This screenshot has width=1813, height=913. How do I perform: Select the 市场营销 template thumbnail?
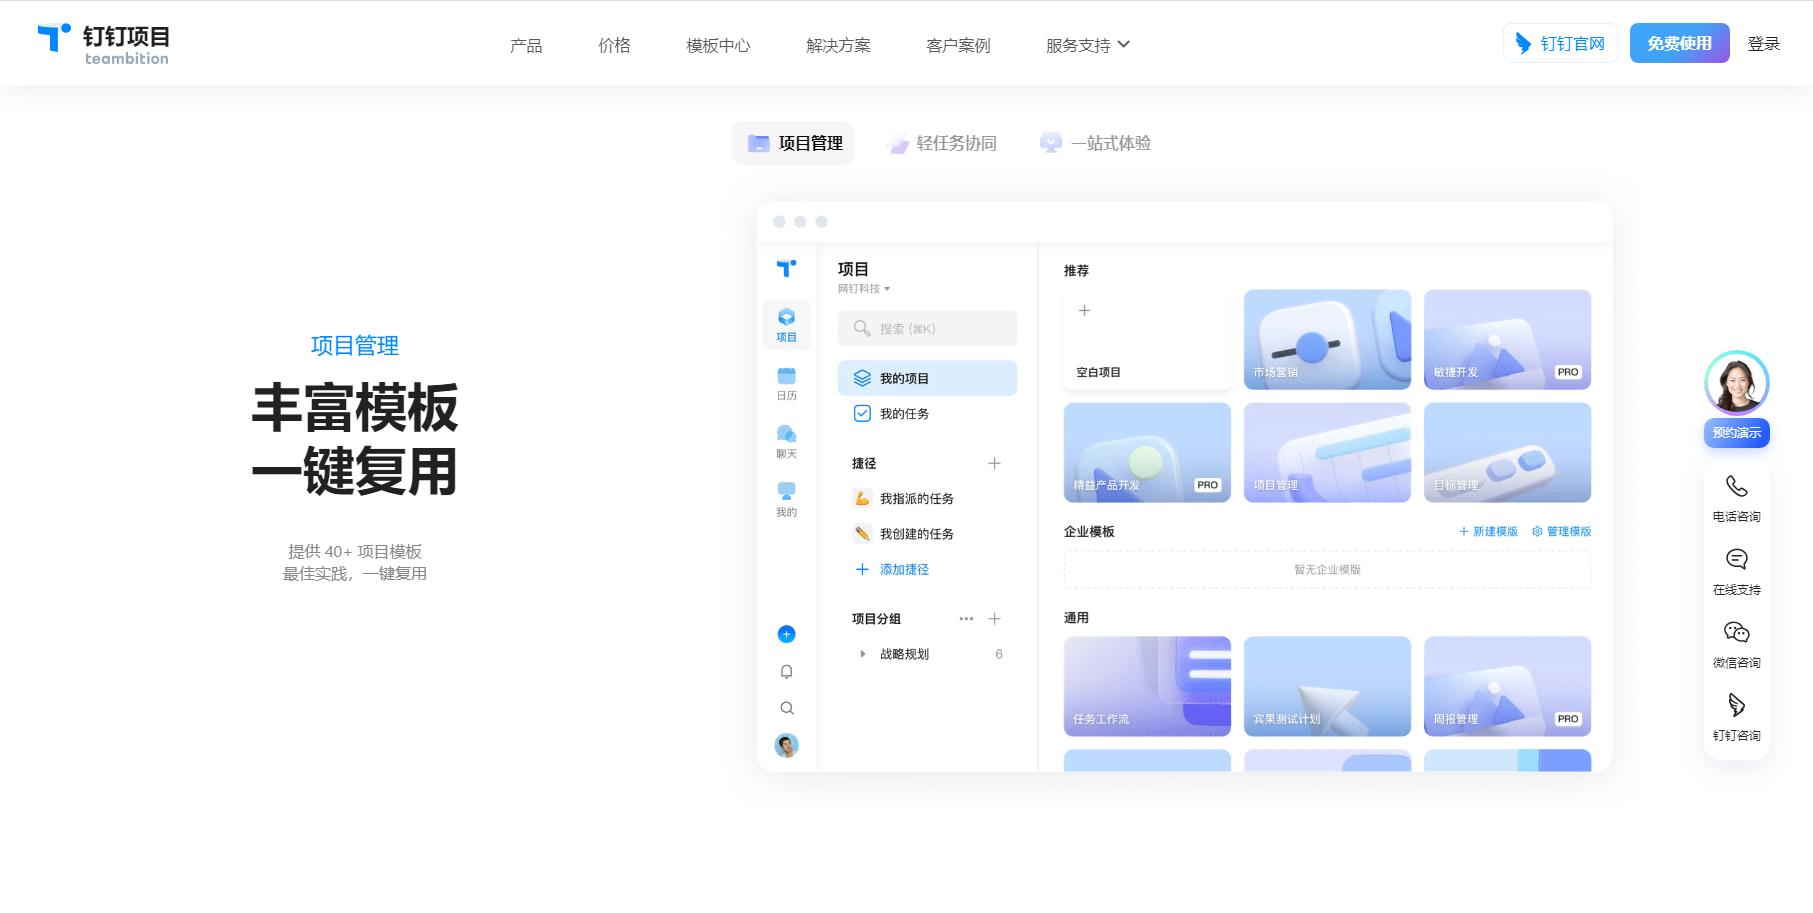tap(1327, 339)
